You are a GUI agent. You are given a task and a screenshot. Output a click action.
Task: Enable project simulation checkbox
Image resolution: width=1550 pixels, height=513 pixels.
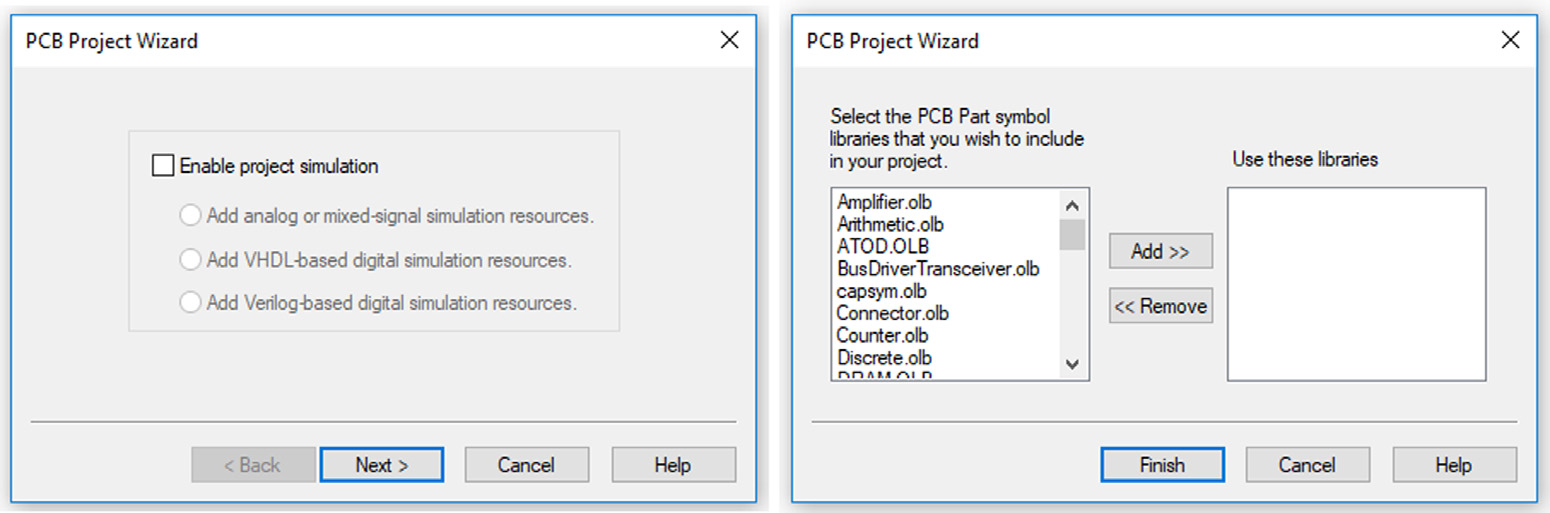point(163,166)
